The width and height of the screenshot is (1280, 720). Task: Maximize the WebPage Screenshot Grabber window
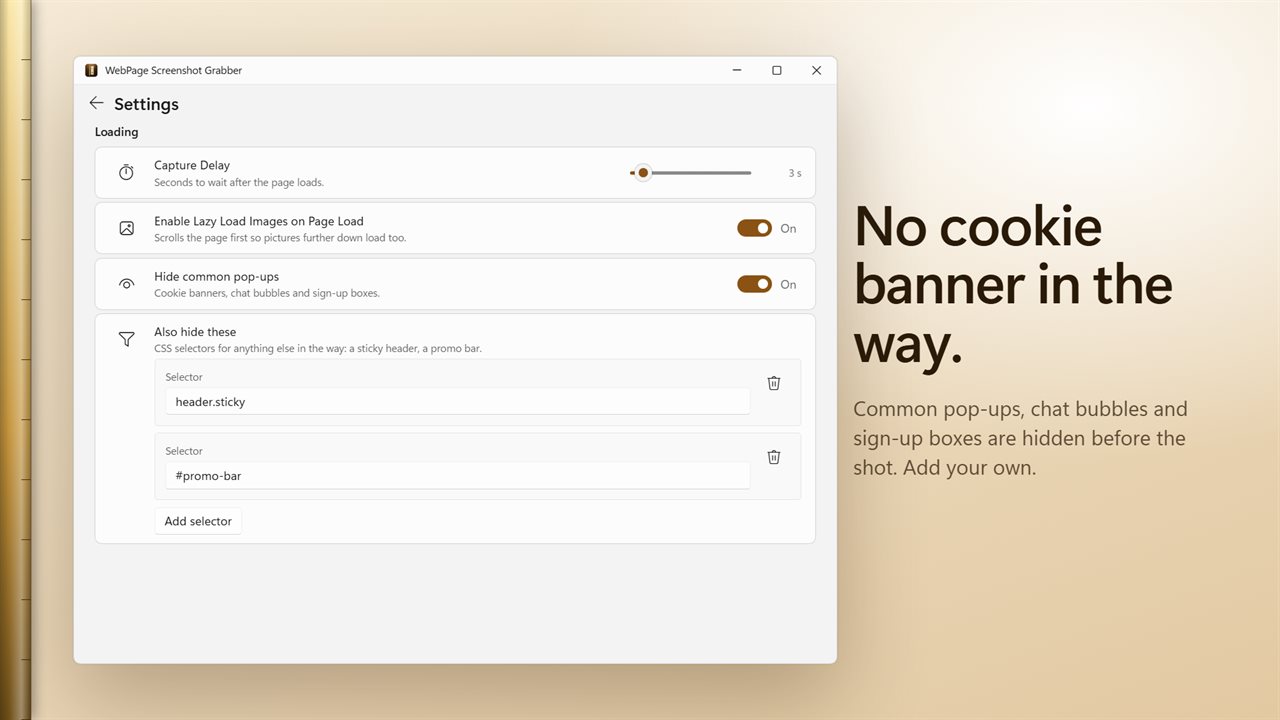pos(777,70)
